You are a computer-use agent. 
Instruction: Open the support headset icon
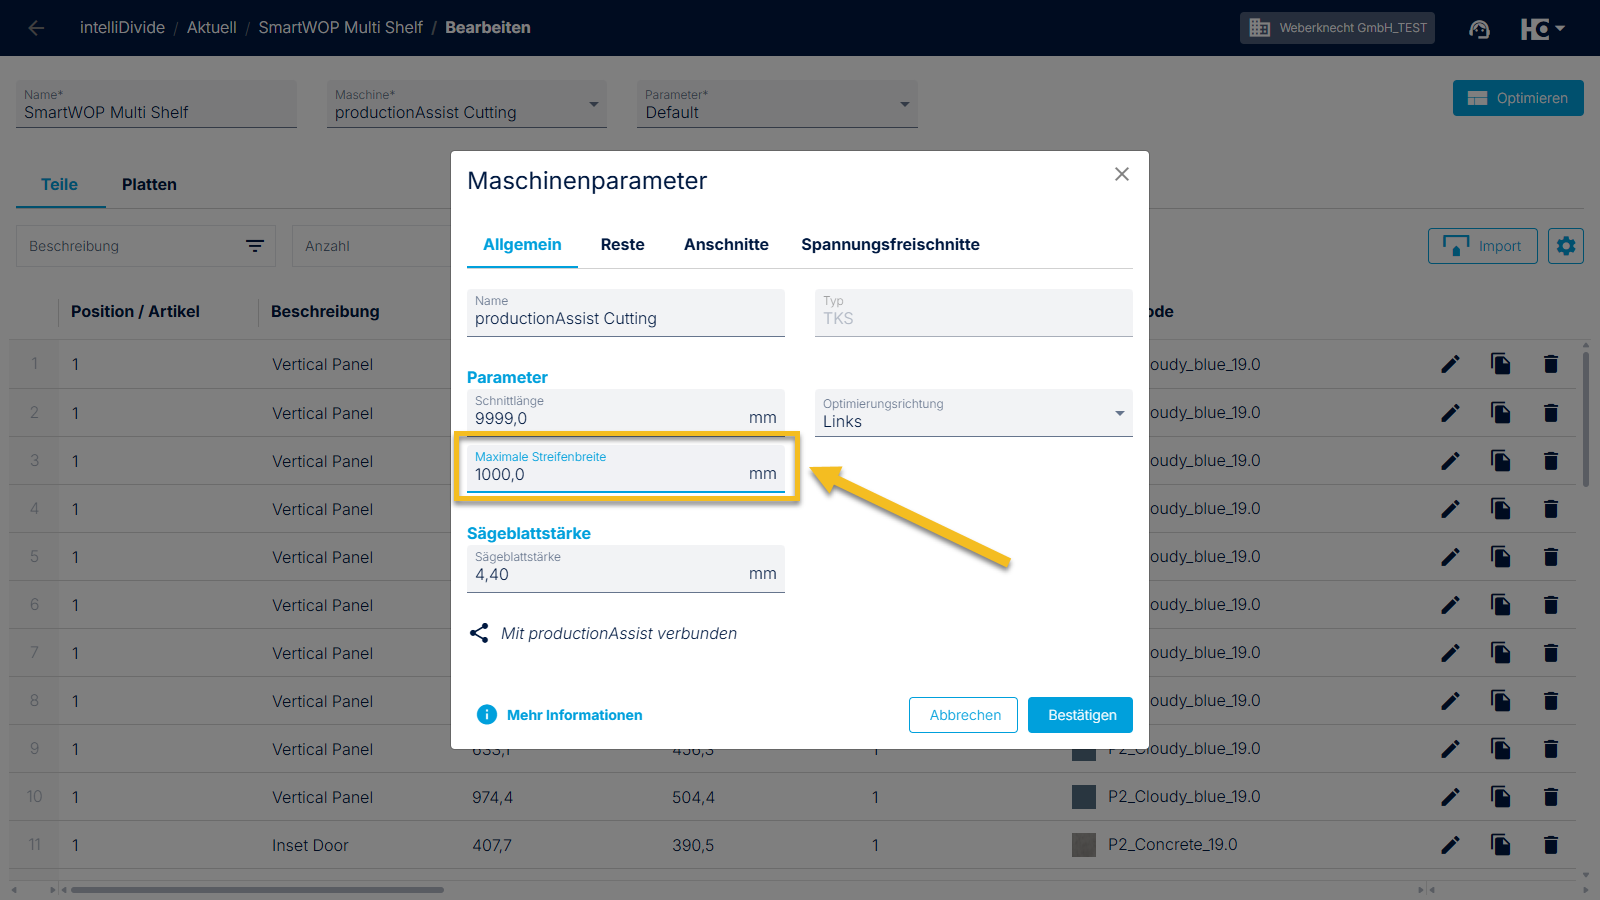click(x=1479, y=29)
